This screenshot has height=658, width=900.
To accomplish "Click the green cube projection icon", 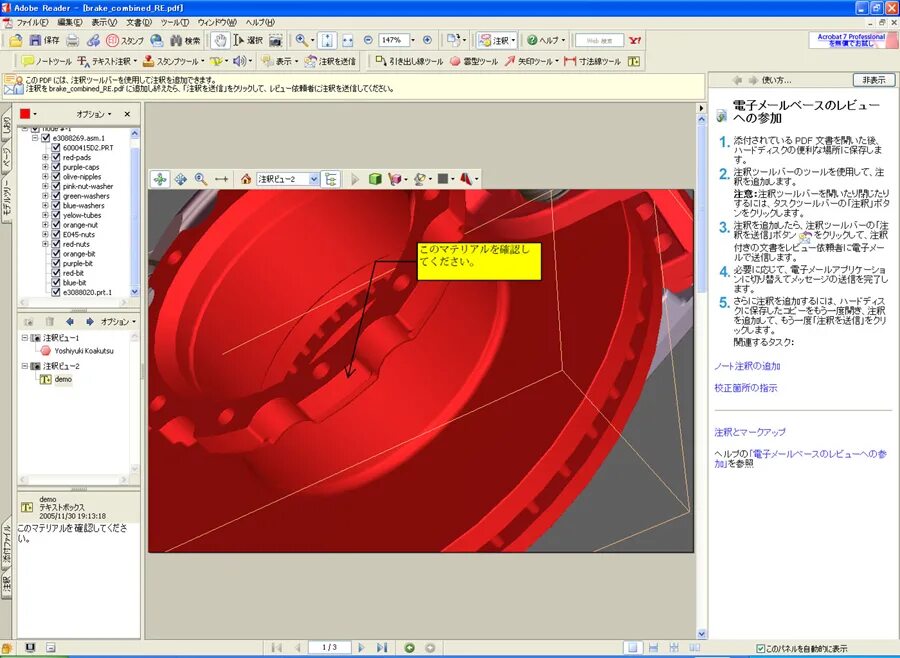I will 375,179.
